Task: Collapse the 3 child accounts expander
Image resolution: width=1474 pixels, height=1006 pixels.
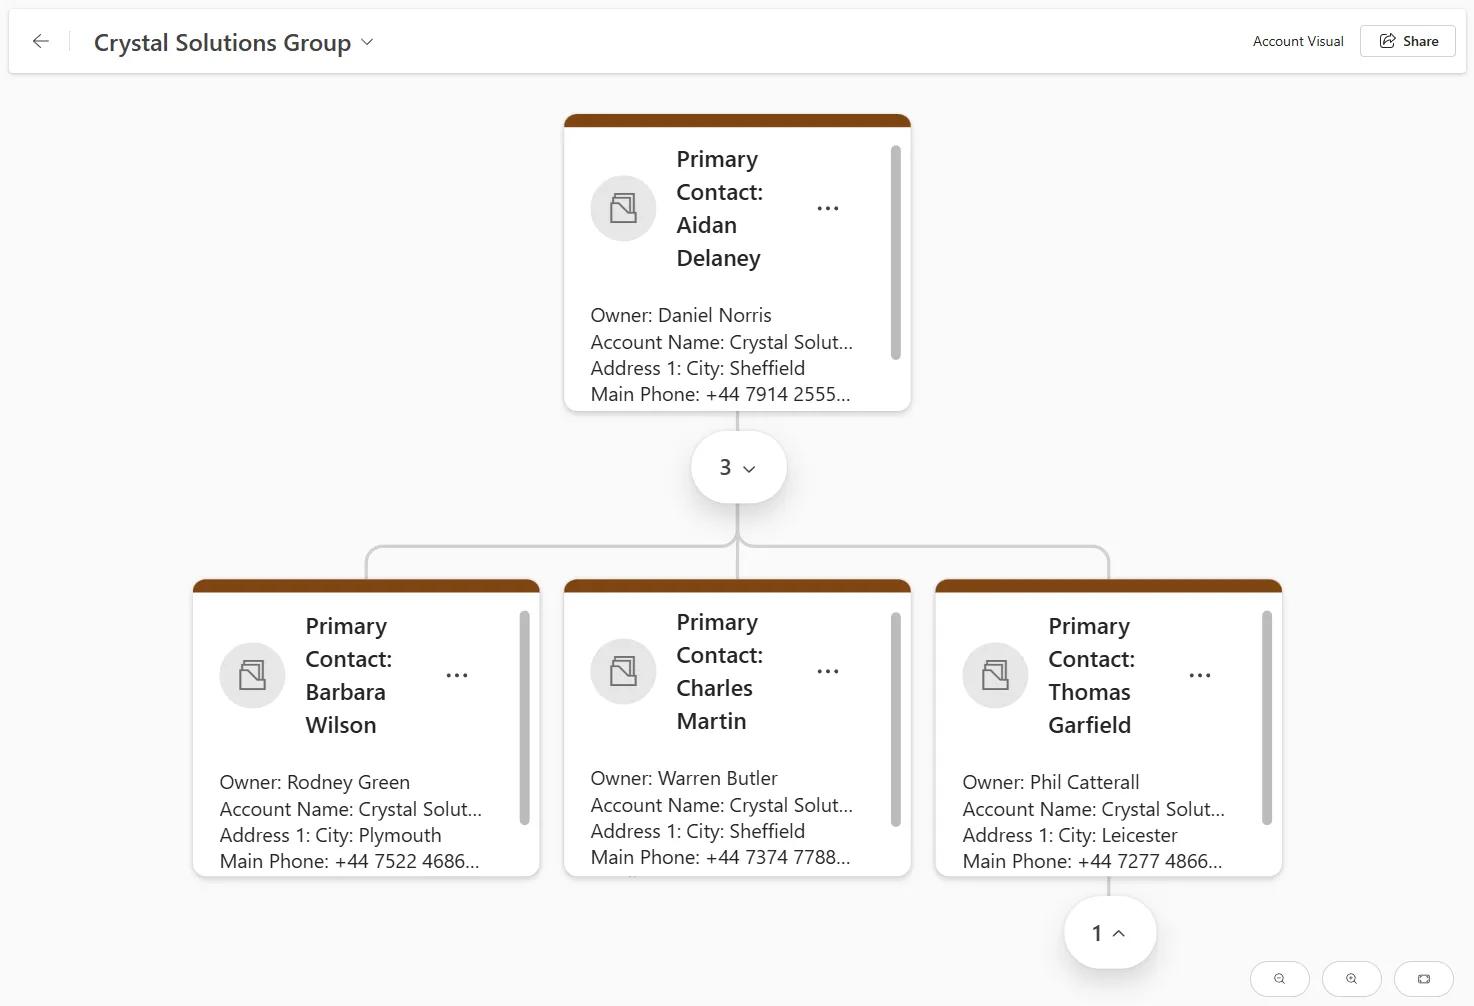Action: coord(738,467)
